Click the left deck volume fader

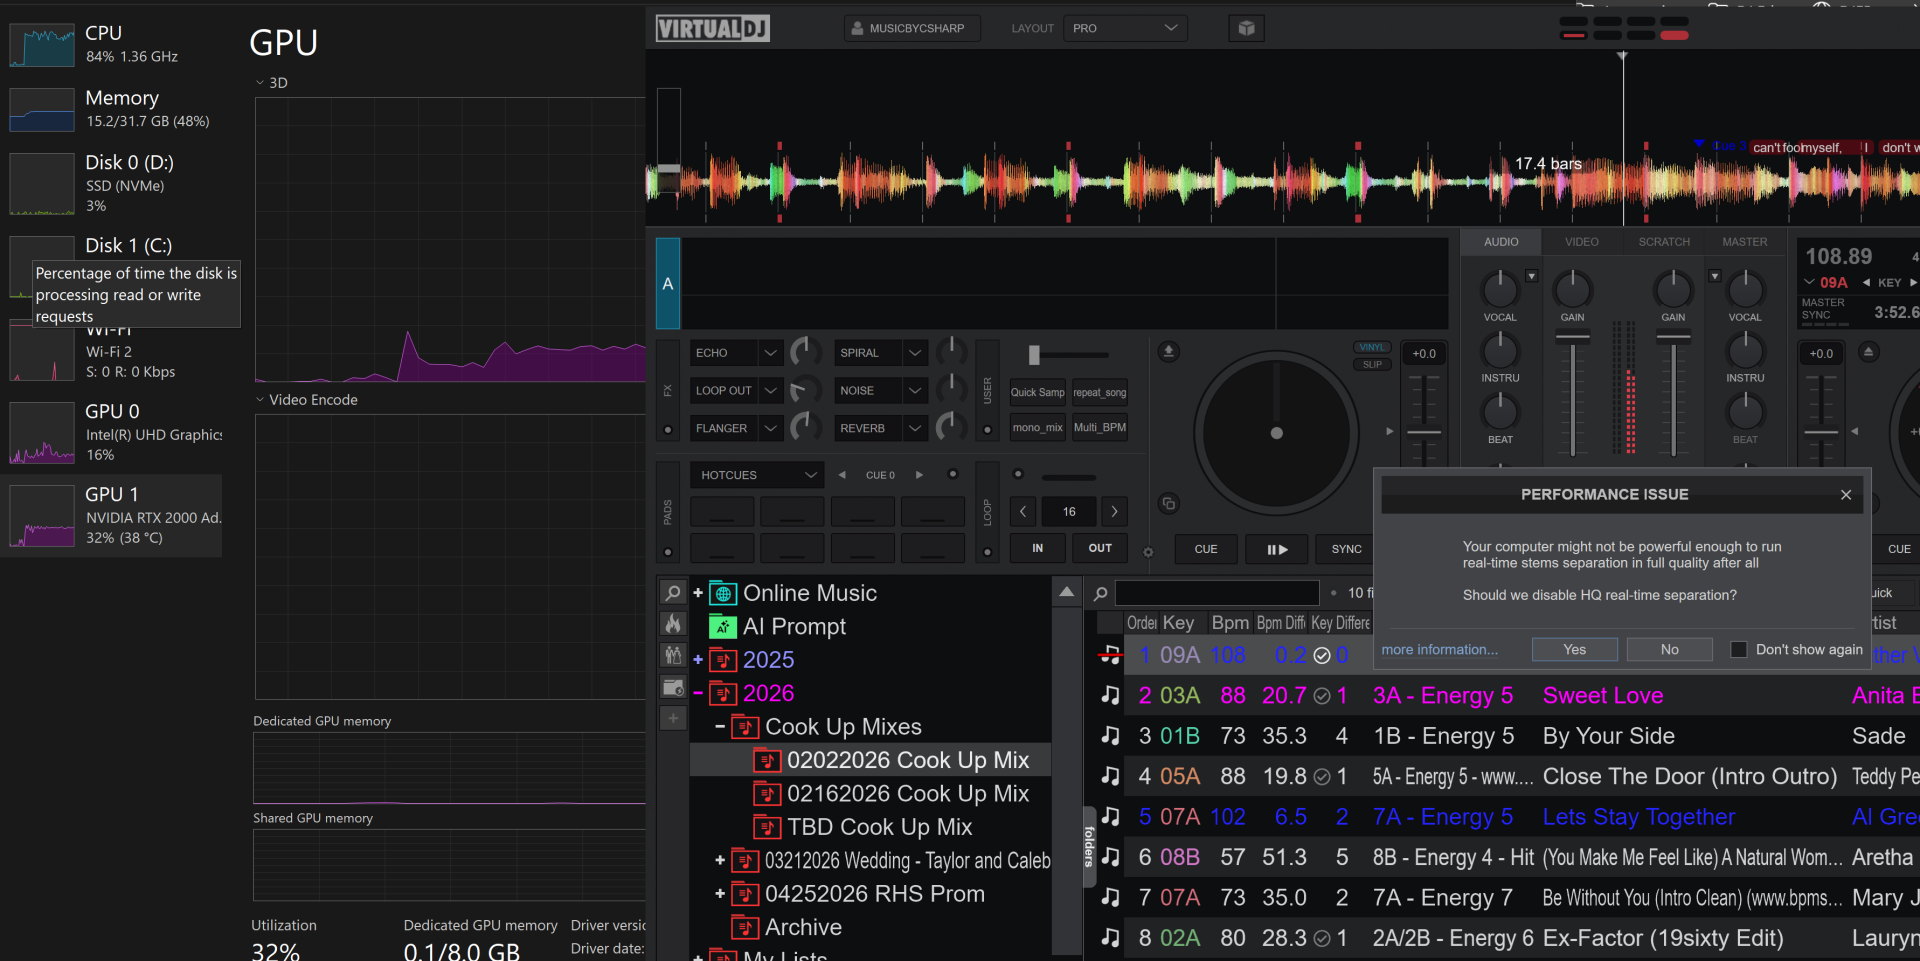[1573, 336]
